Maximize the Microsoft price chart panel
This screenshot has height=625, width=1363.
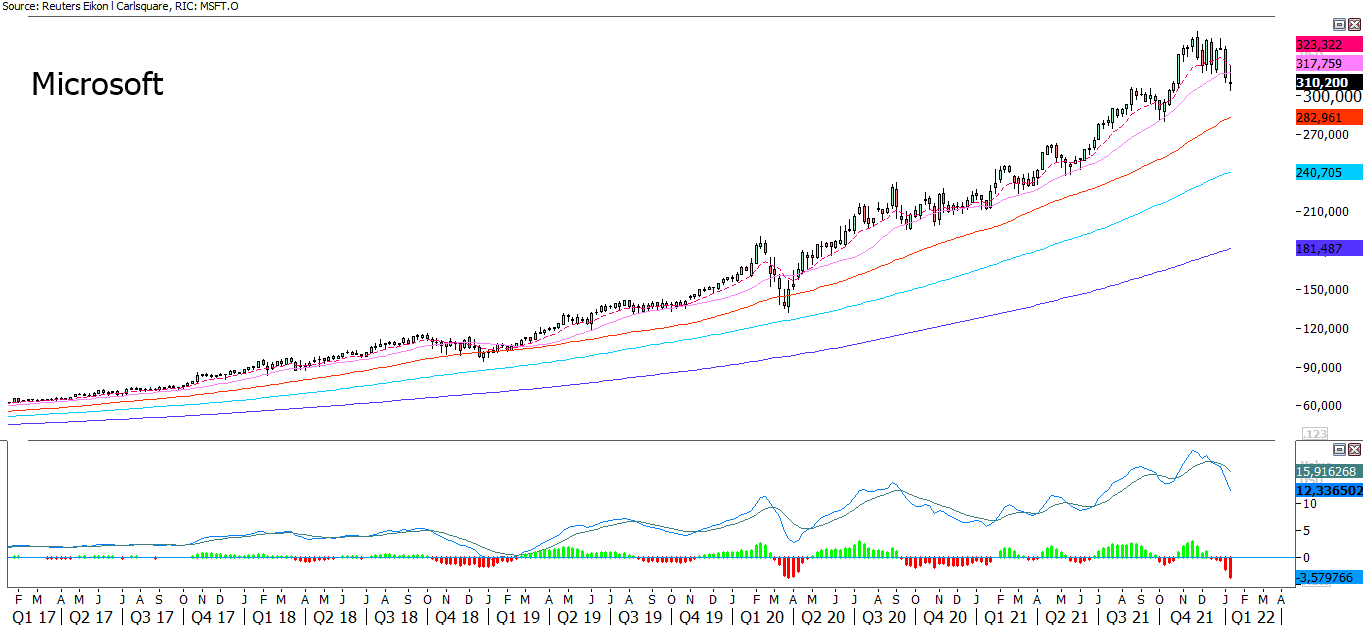tap(1340, 24)
